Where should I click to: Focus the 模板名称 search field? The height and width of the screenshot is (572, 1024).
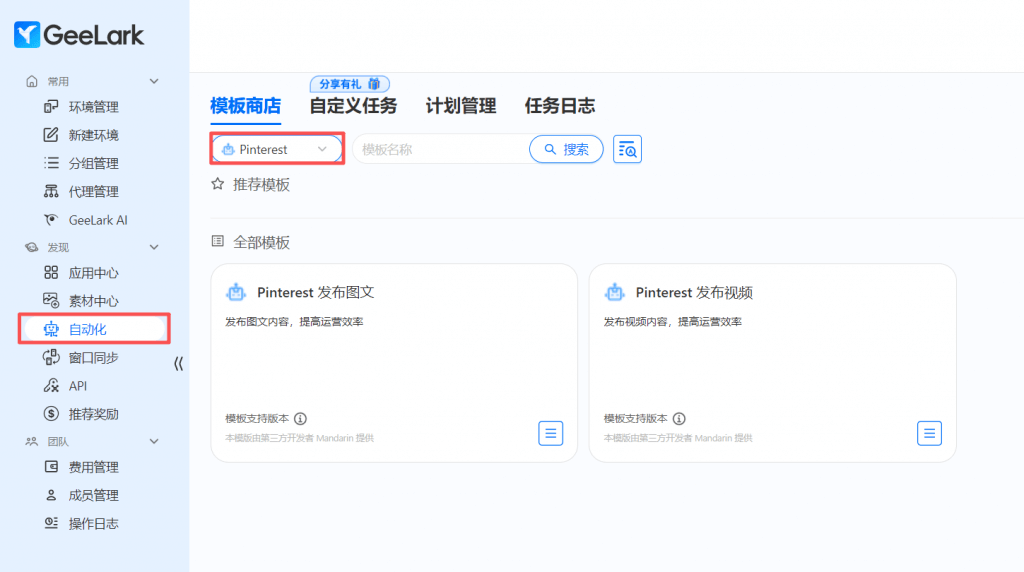point(440,149)
